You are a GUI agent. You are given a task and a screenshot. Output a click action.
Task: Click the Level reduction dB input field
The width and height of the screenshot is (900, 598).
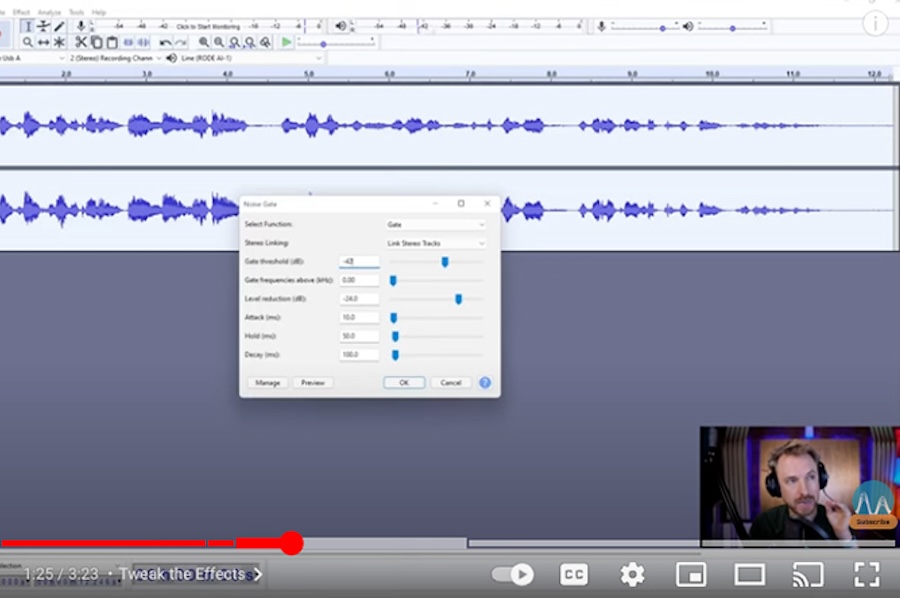[x=359, y=299]
